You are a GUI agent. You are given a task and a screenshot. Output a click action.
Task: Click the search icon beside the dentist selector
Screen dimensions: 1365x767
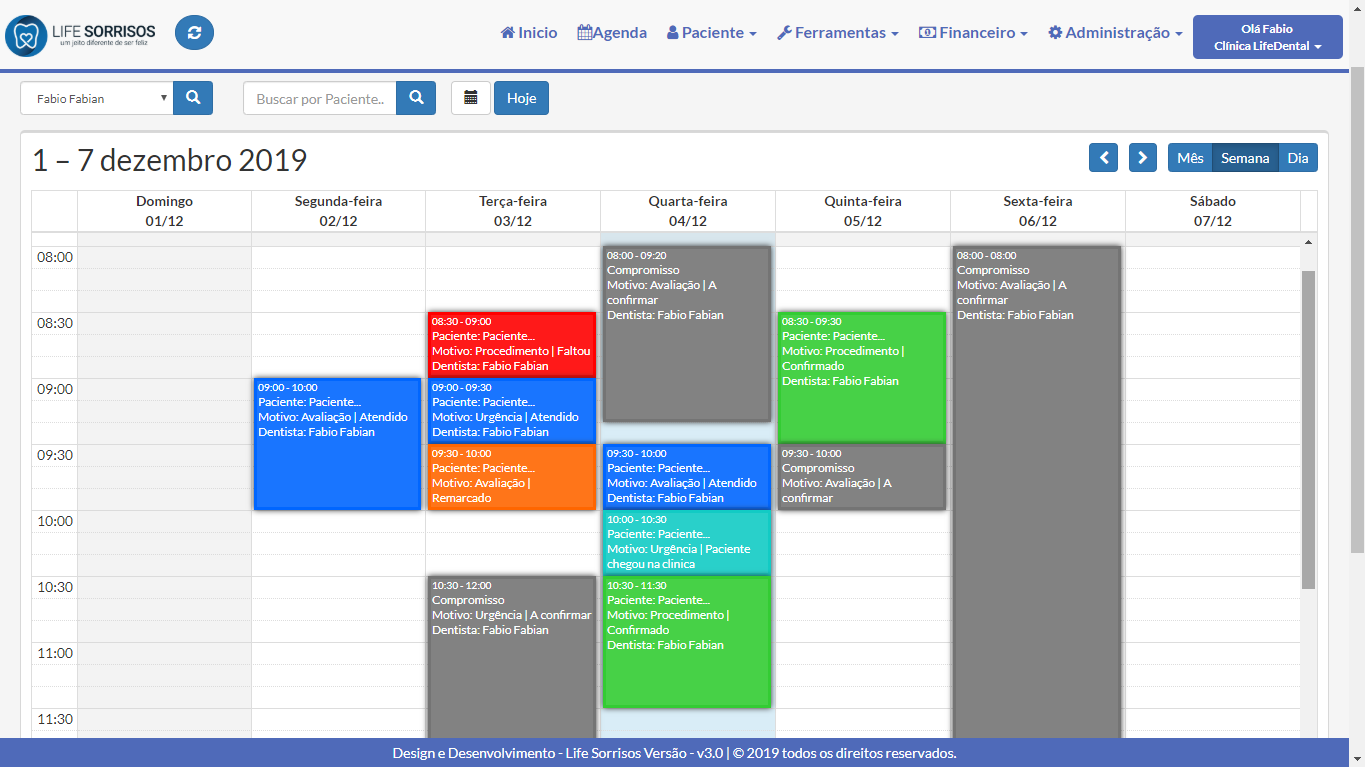point(192,97)
